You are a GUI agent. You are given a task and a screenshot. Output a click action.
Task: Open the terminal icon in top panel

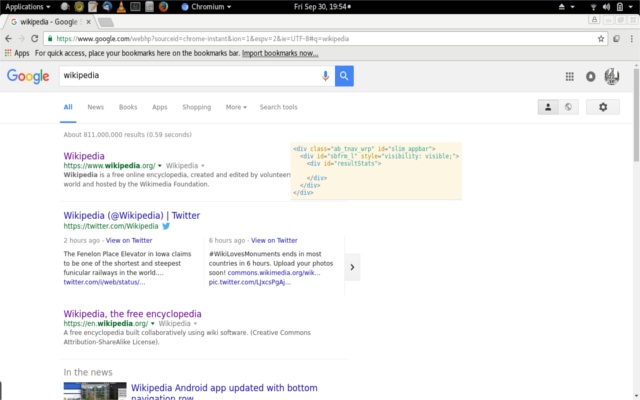(x=135, y=7)
